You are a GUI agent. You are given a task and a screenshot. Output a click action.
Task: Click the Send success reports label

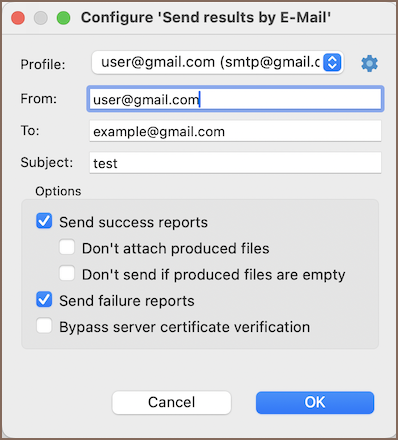(133, 222)
